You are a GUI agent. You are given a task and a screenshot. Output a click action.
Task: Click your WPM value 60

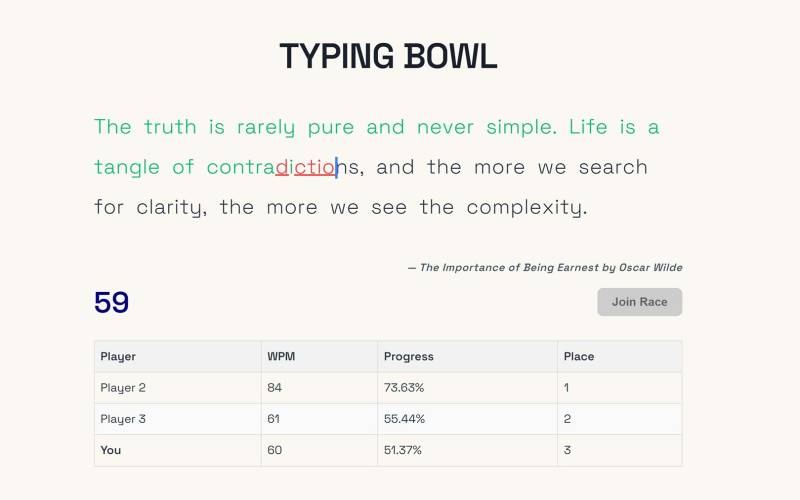[x=274, y=450]
